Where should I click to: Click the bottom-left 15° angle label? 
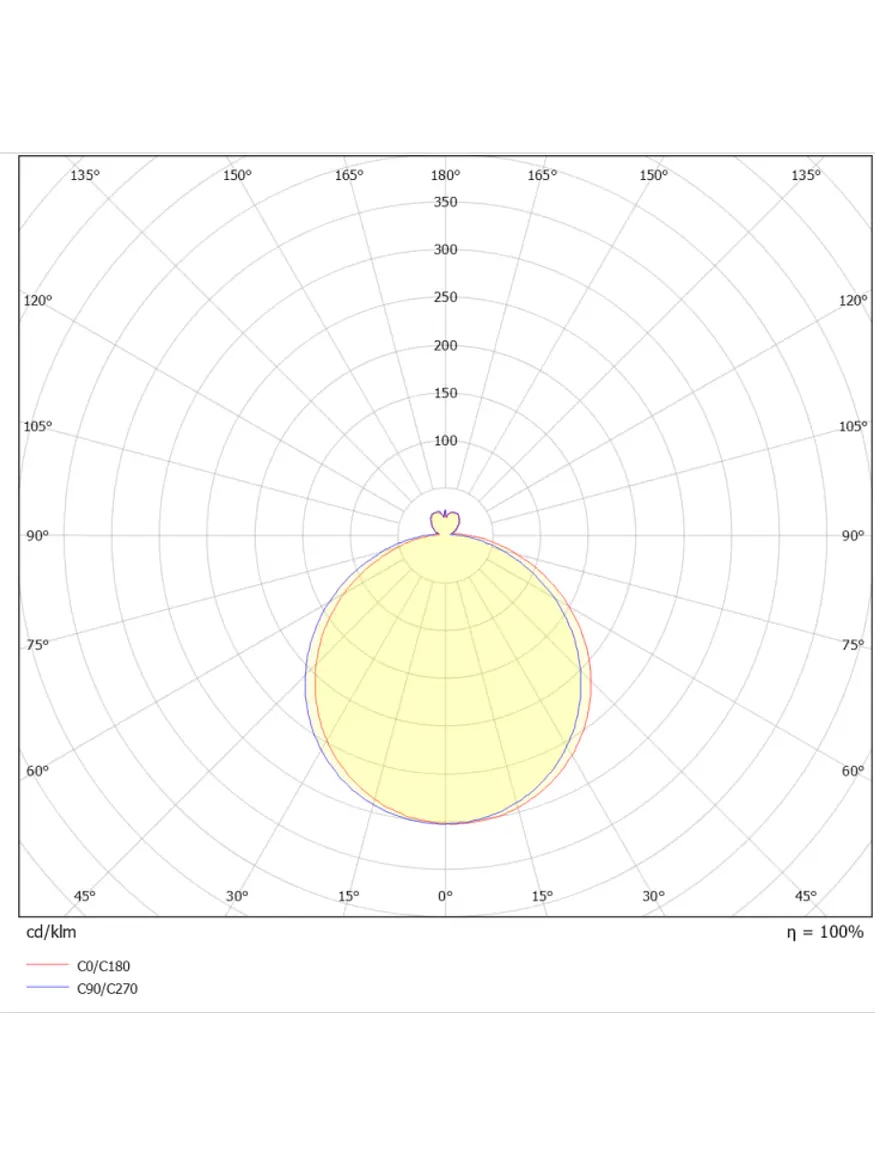[x=349, y=896]
